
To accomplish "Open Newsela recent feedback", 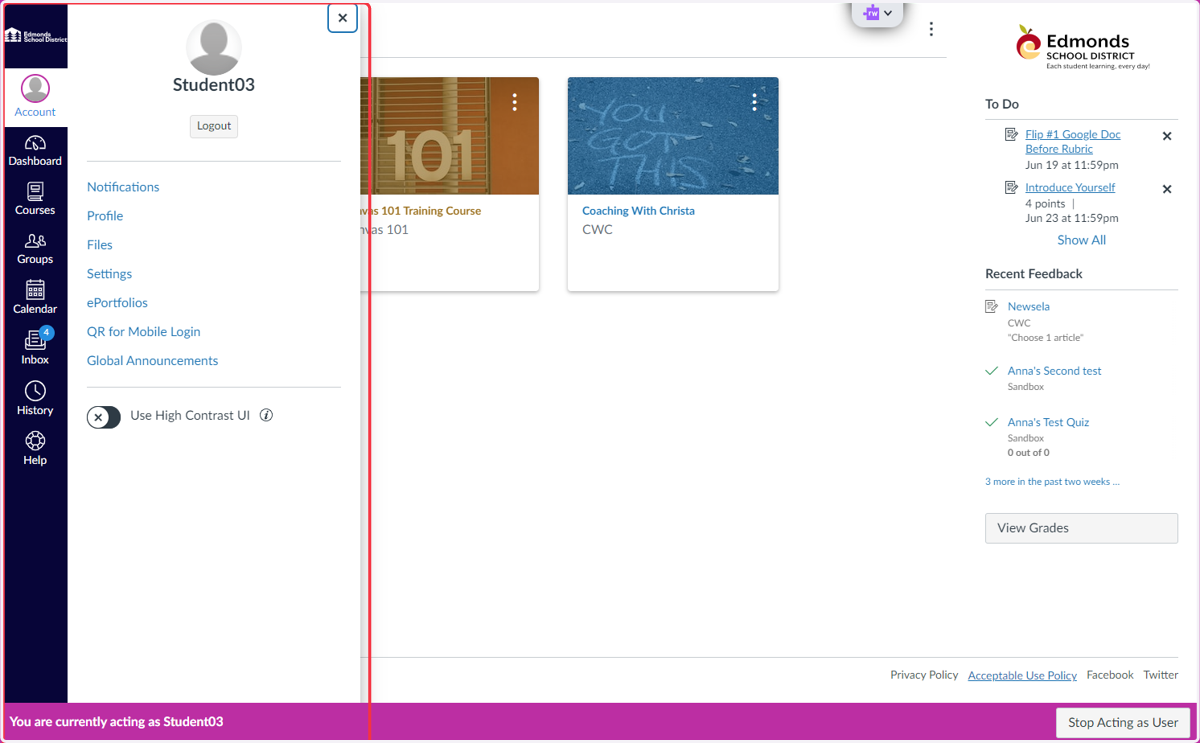I will click(x=1028, y=307).
